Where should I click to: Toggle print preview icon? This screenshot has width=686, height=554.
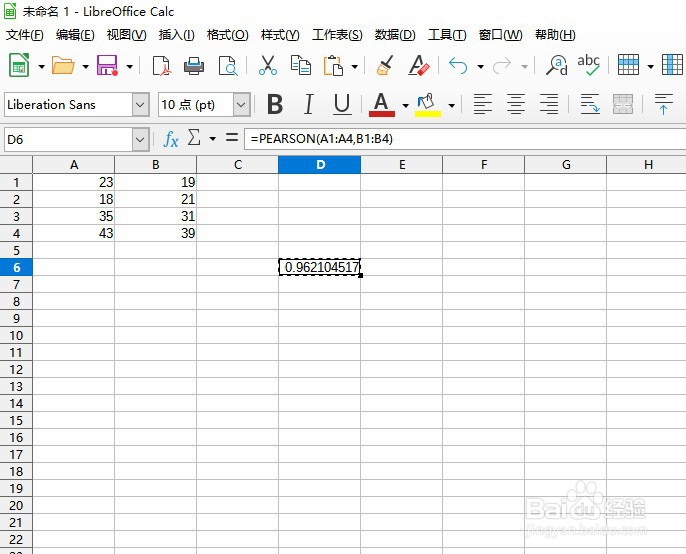(228, 66)
